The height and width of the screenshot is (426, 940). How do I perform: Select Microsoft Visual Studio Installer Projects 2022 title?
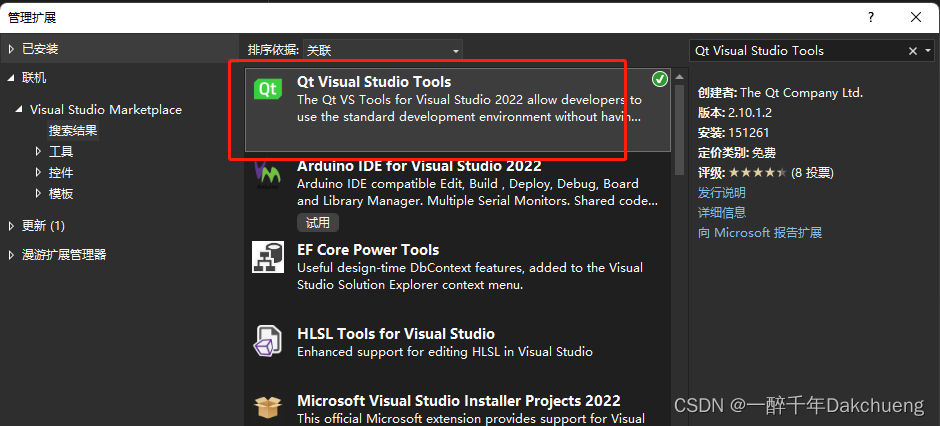pos(459,400)
